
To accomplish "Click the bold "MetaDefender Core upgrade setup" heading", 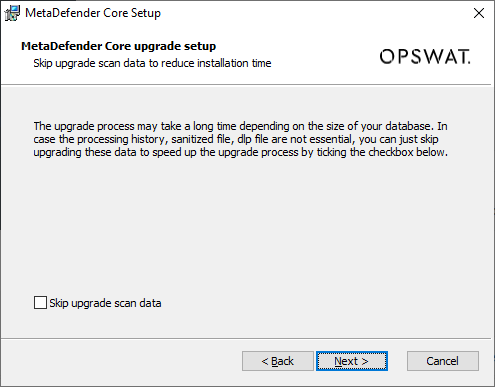I will pyautogui.click(x=119, y=46).
